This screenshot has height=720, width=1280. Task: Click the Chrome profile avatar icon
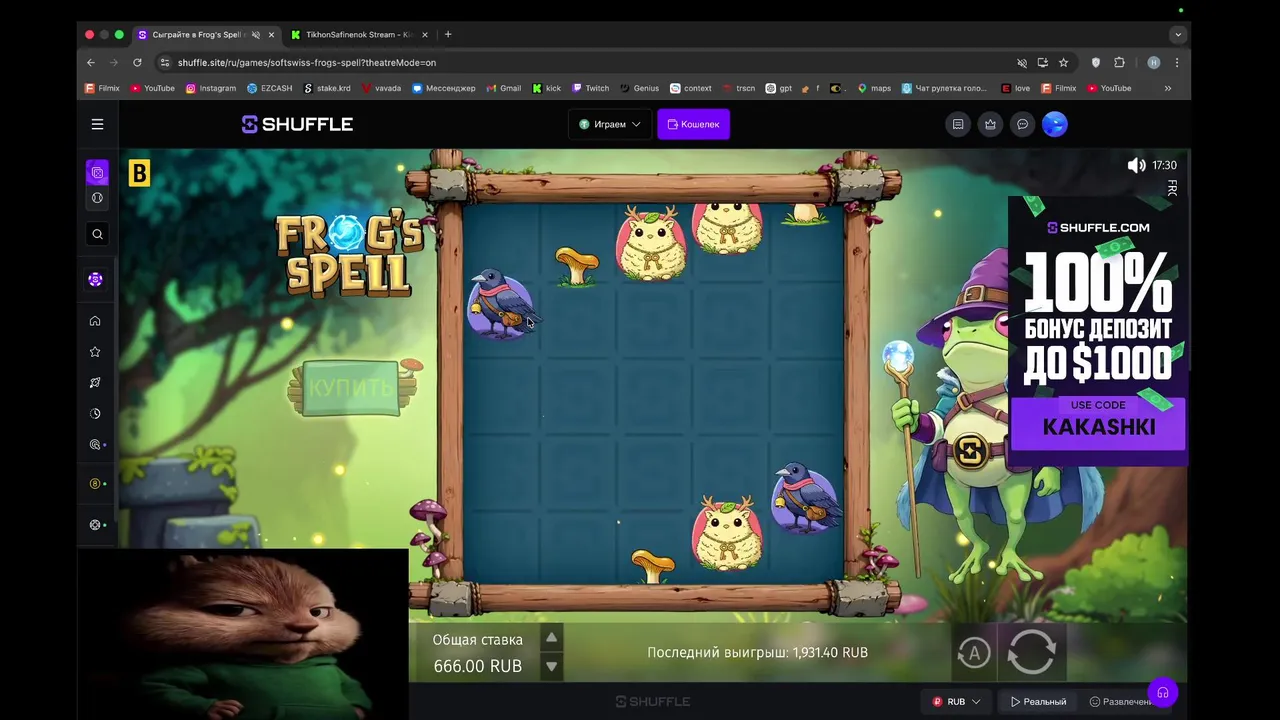[x=1153, y=62]
